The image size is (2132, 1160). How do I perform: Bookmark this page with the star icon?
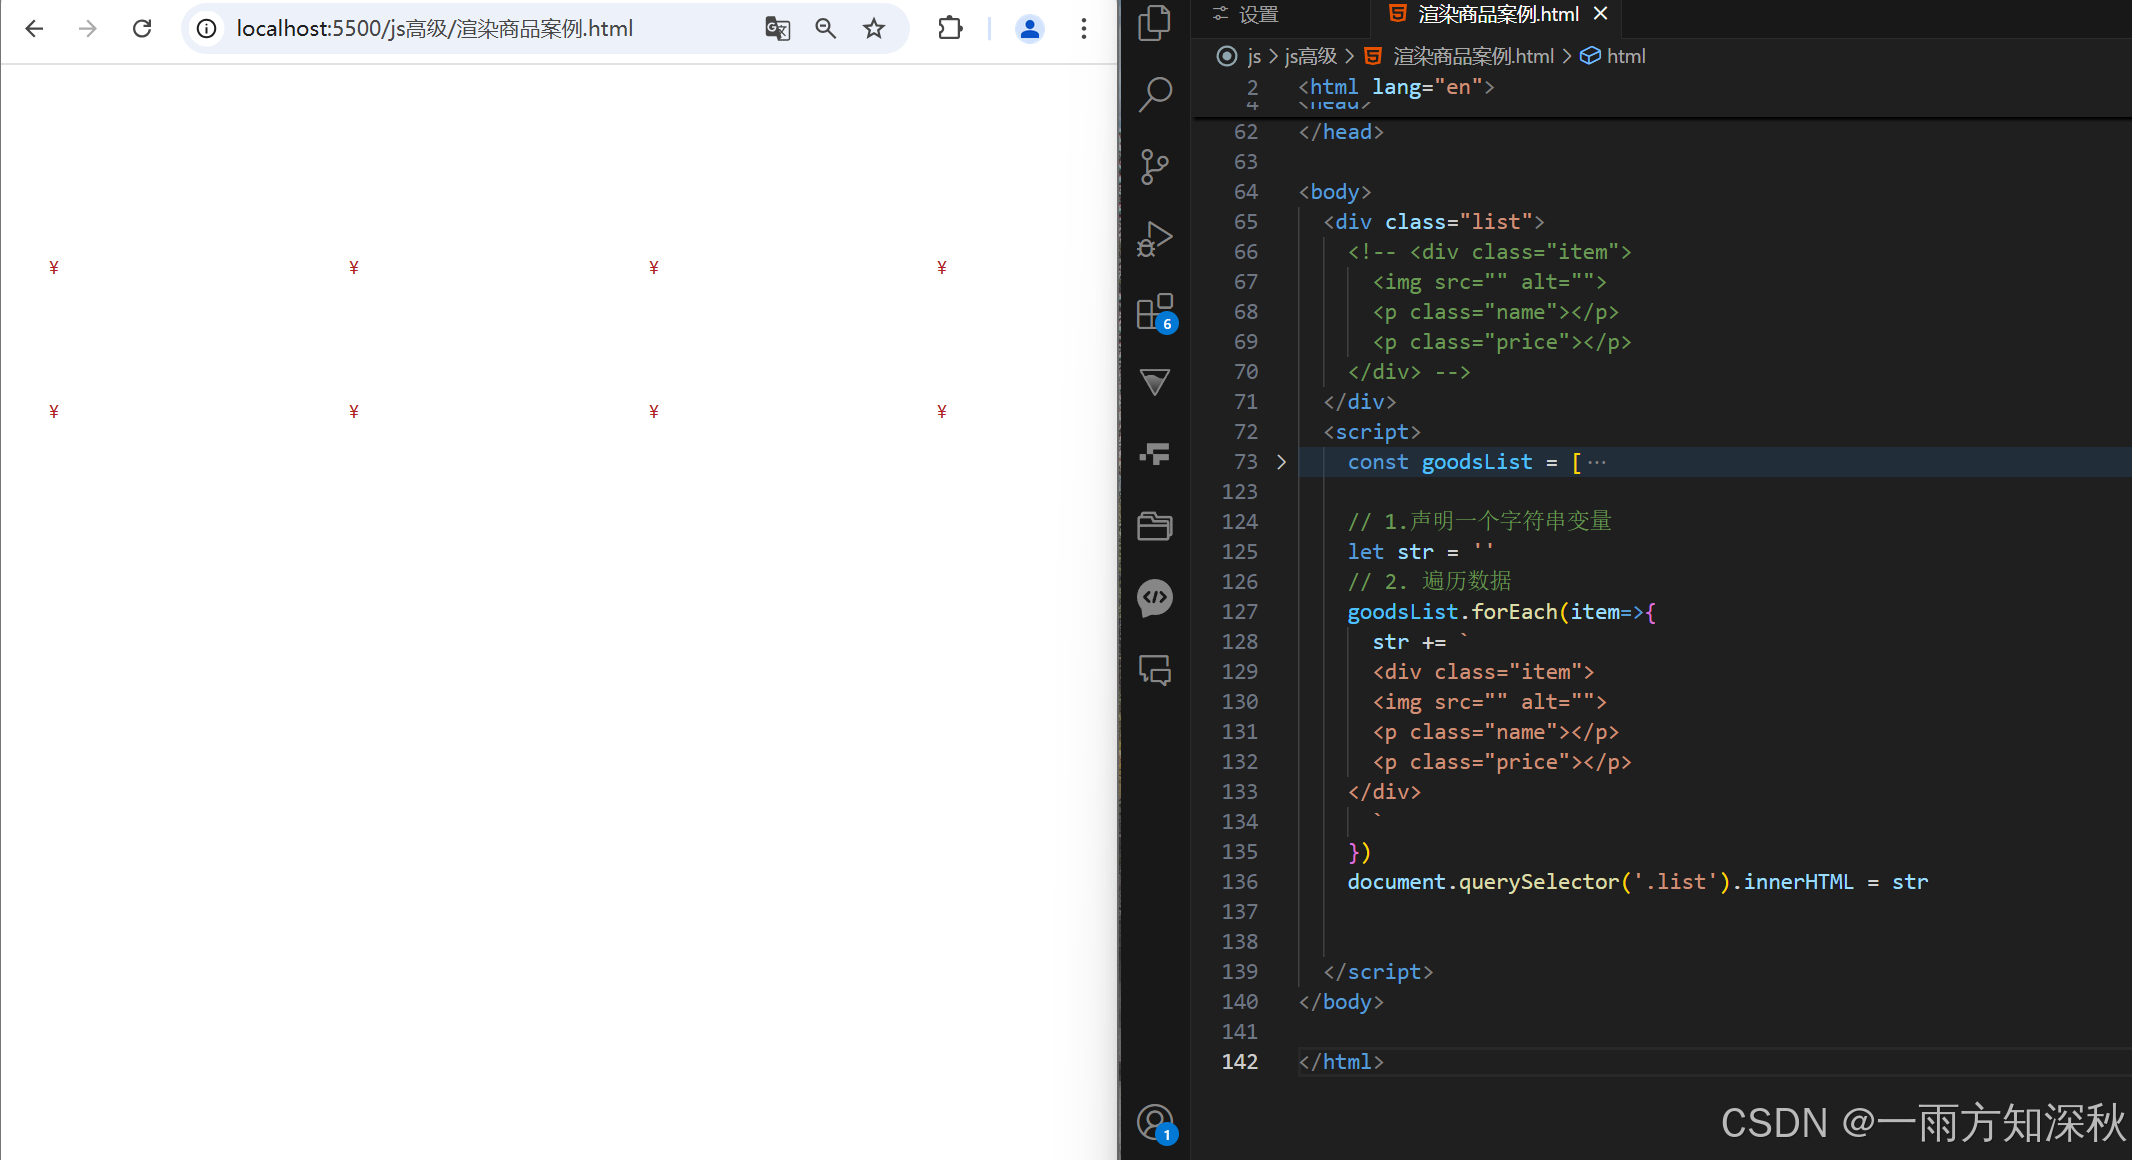(874, 29)
